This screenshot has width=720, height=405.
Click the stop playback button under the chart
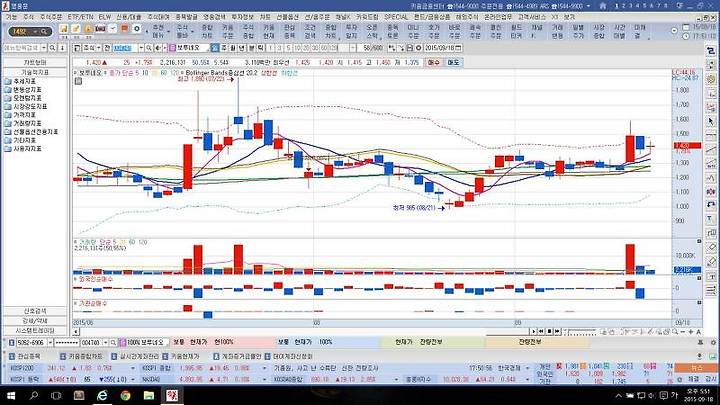tap(549, 332)
